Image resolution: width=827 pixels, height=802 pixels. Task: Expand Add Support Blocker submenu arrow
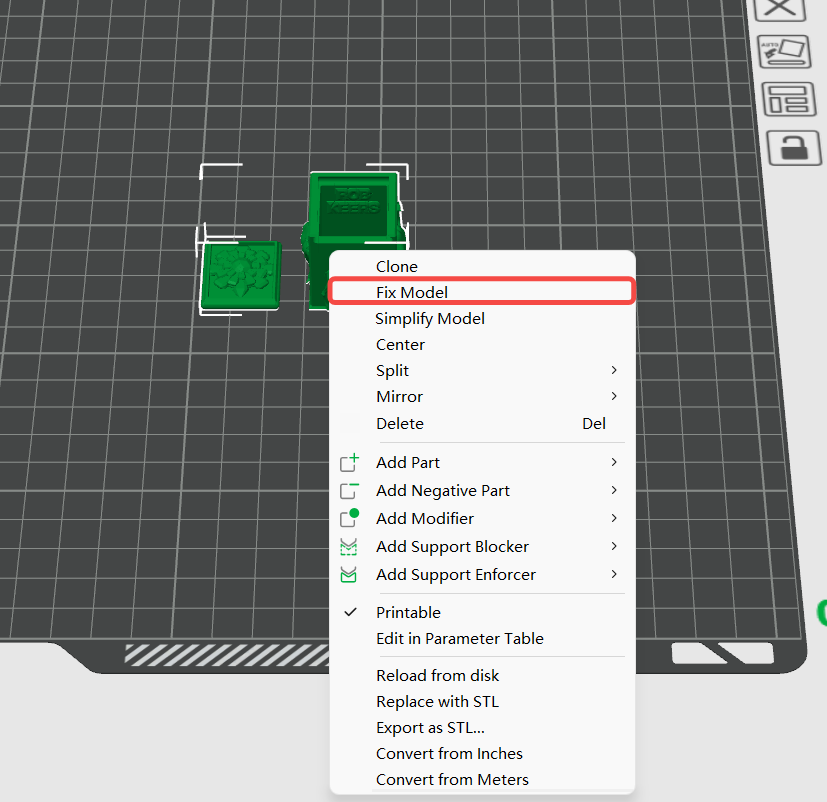coord(614,546)
